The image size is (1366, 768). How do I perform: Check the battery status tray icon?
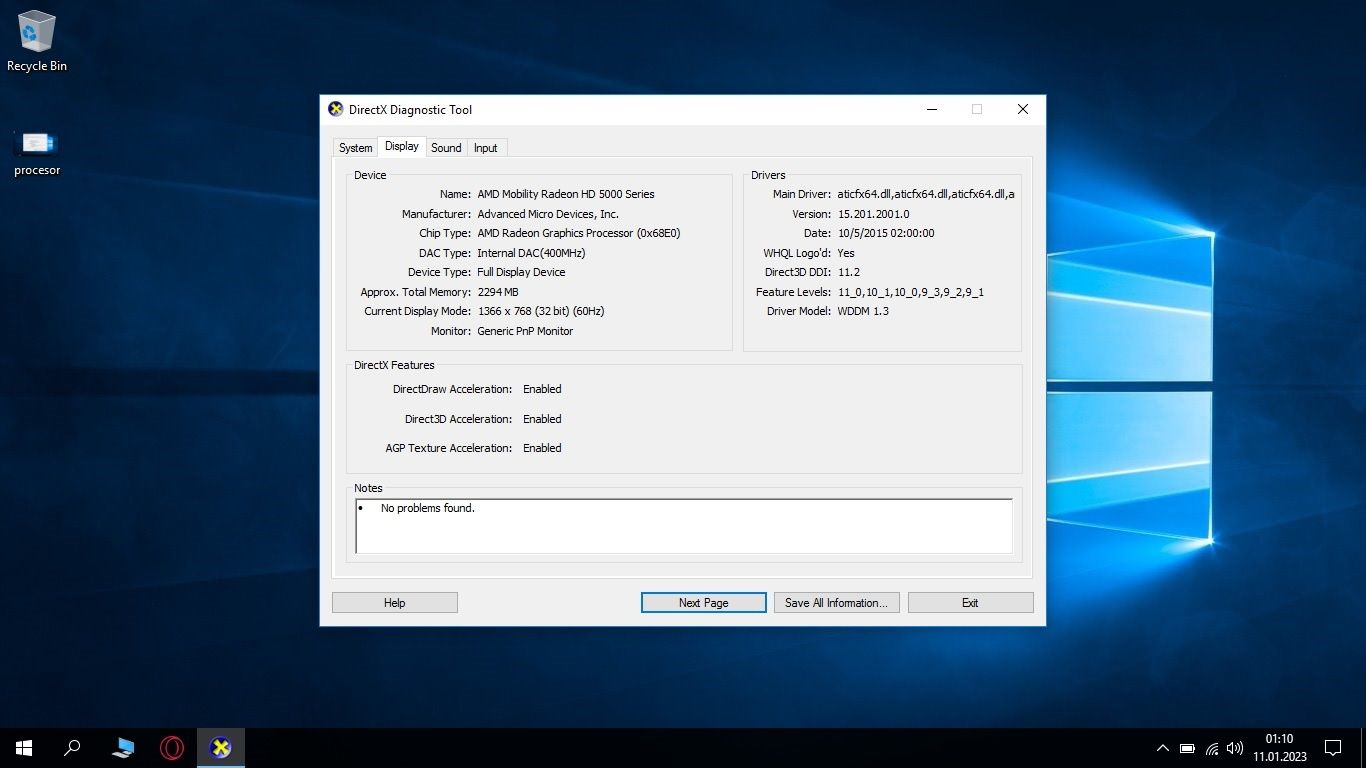1187,748
